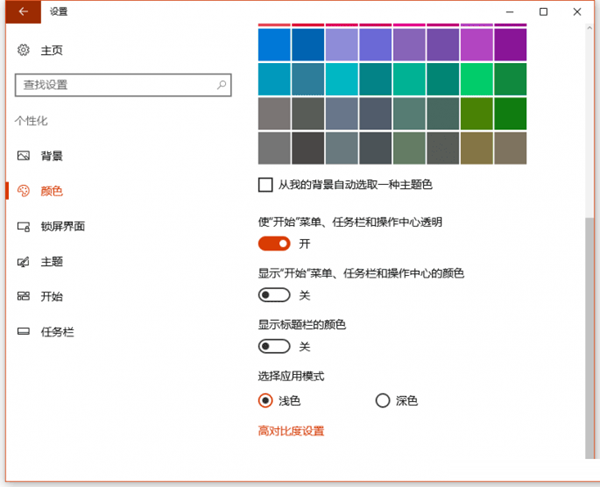600x487 pixels.
Task: Click the Start icon in sidebar
Action: pos(23,296)
